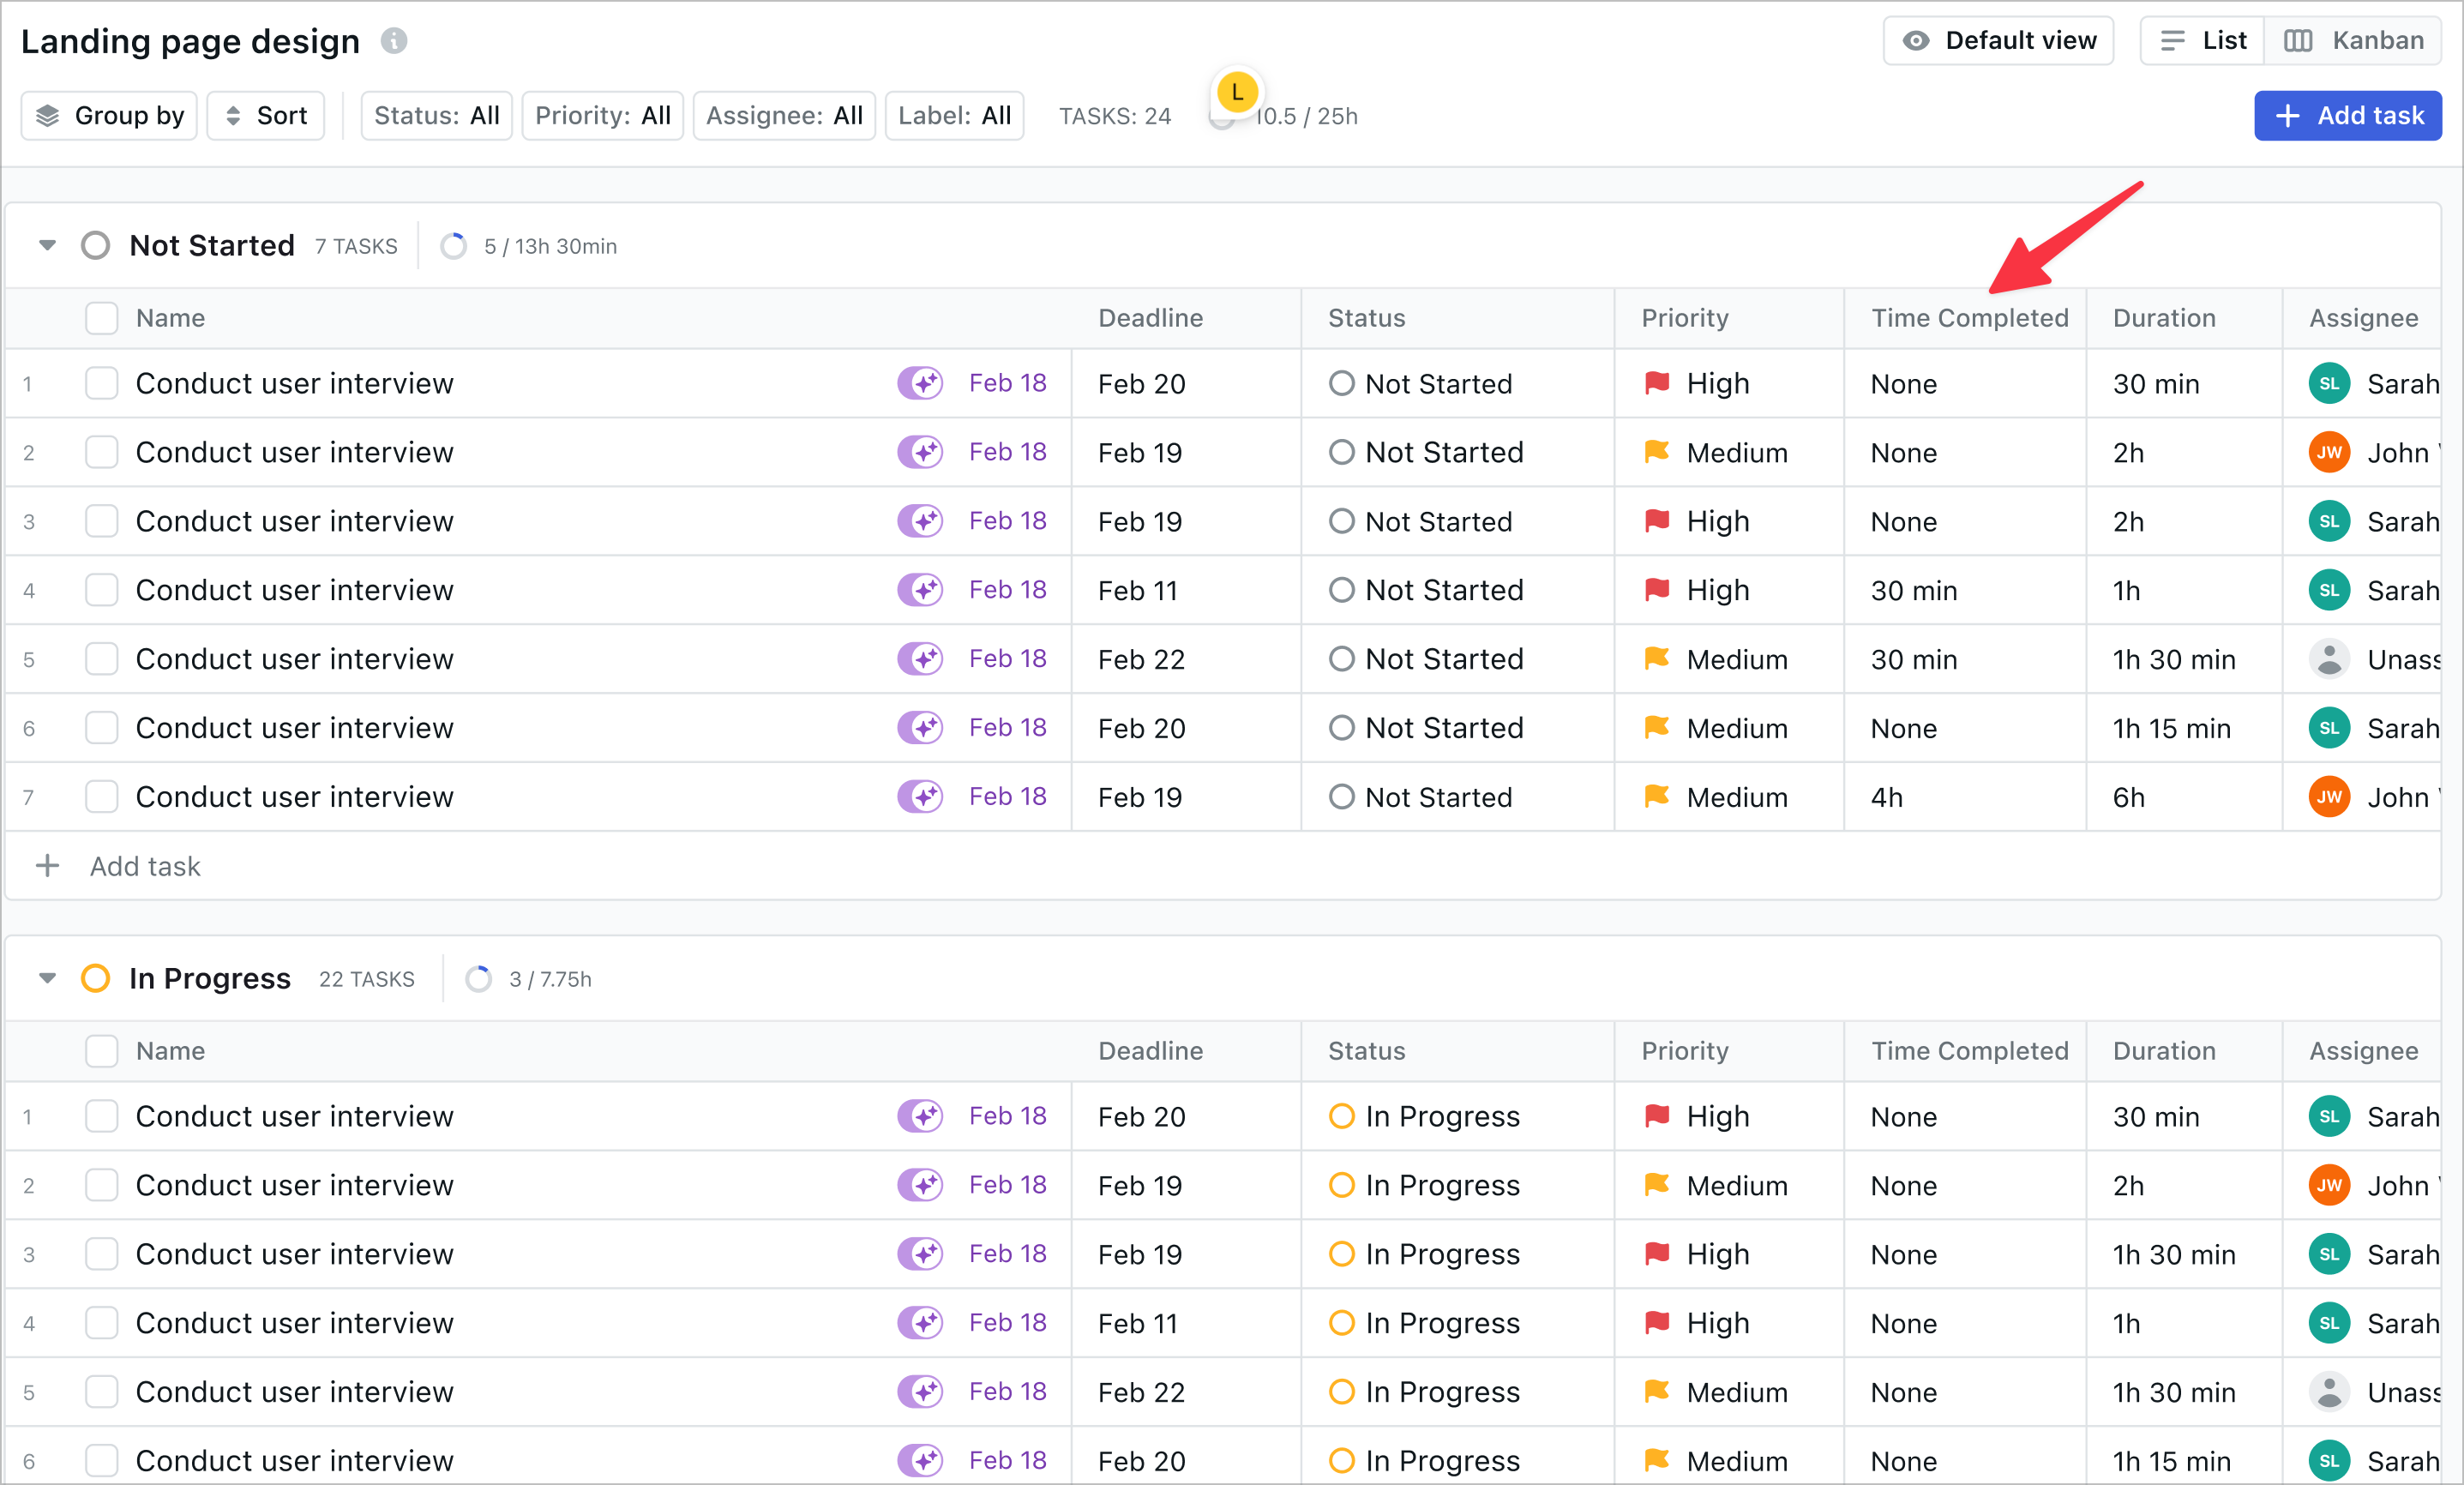Click the progress circle beside In Progress header
The image size is (2464, 1485).
coord(479,978)
